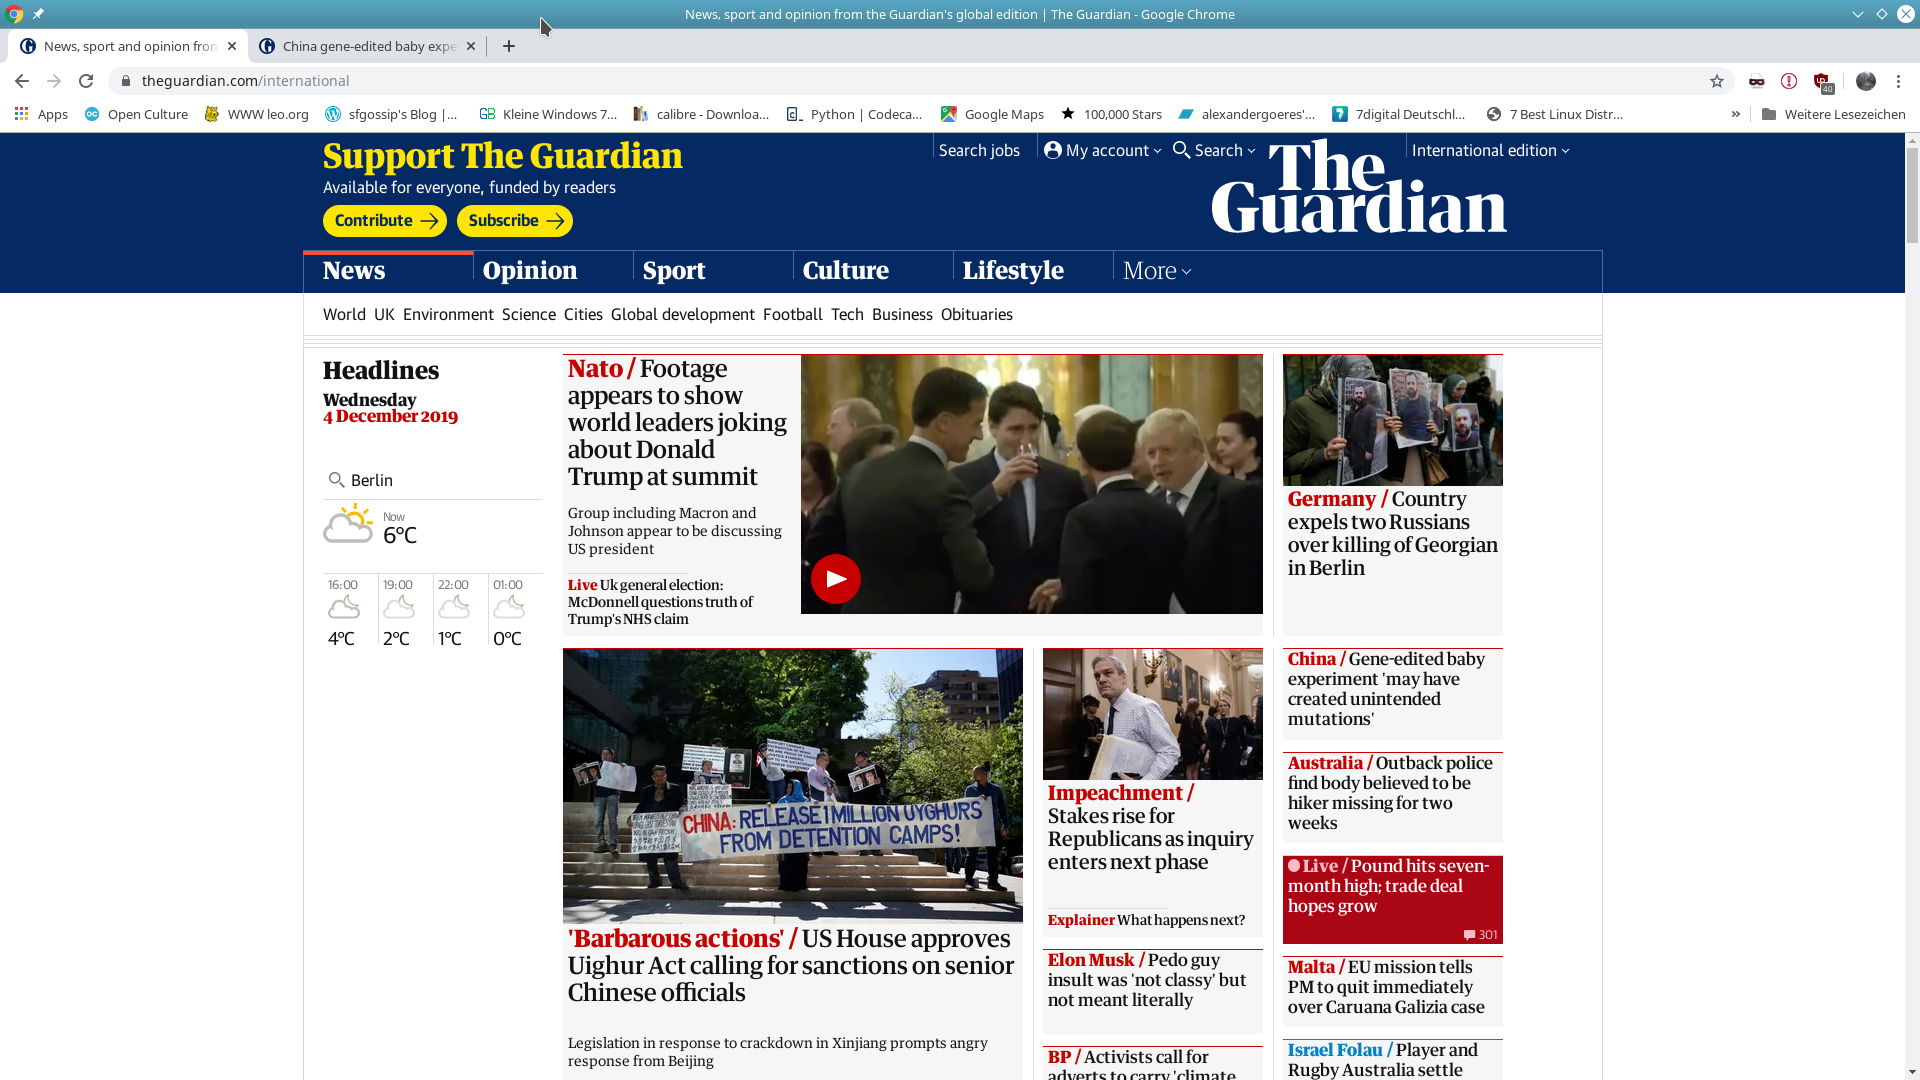This screenshot has width=1920, height=1080.
Task: Click the weather location search icon
Action: click(x=336, y=480)
